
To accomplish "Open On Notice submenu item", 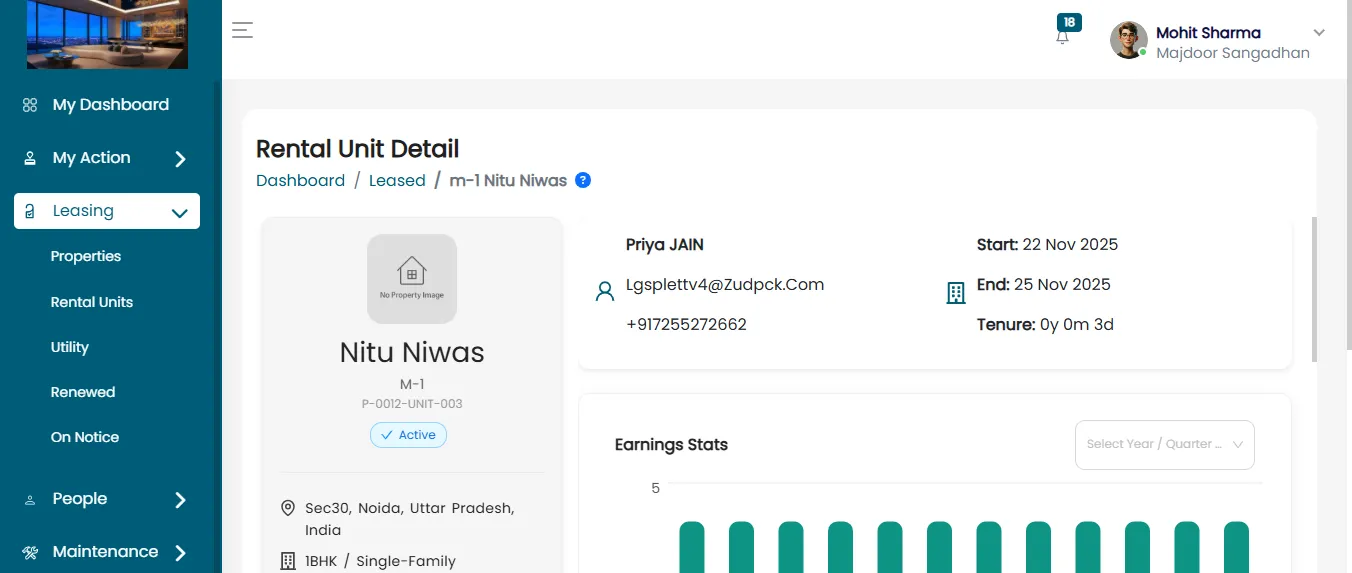I will click(85, 437).
